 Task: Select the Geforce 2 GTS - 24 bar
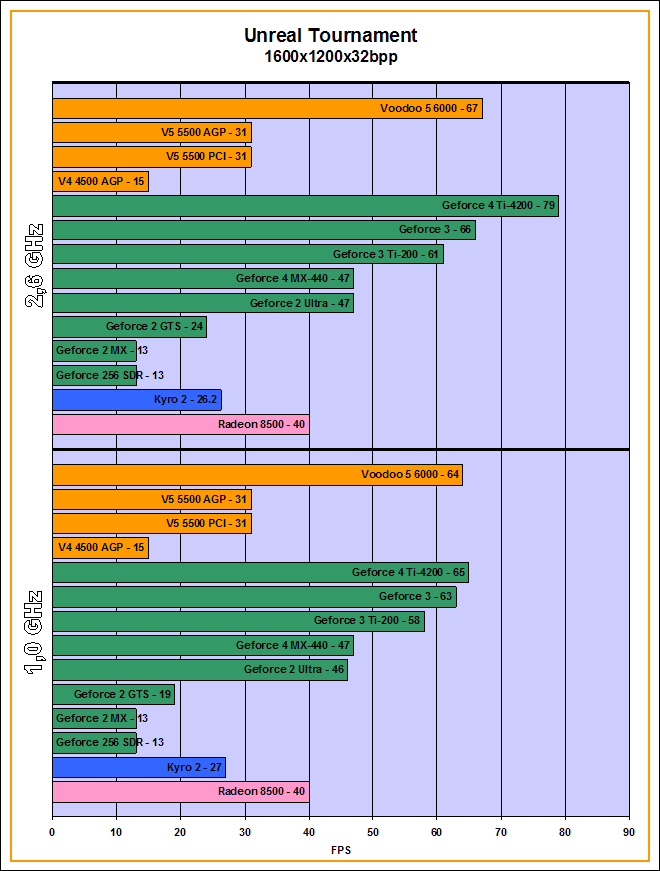click(x=129, y=327)
